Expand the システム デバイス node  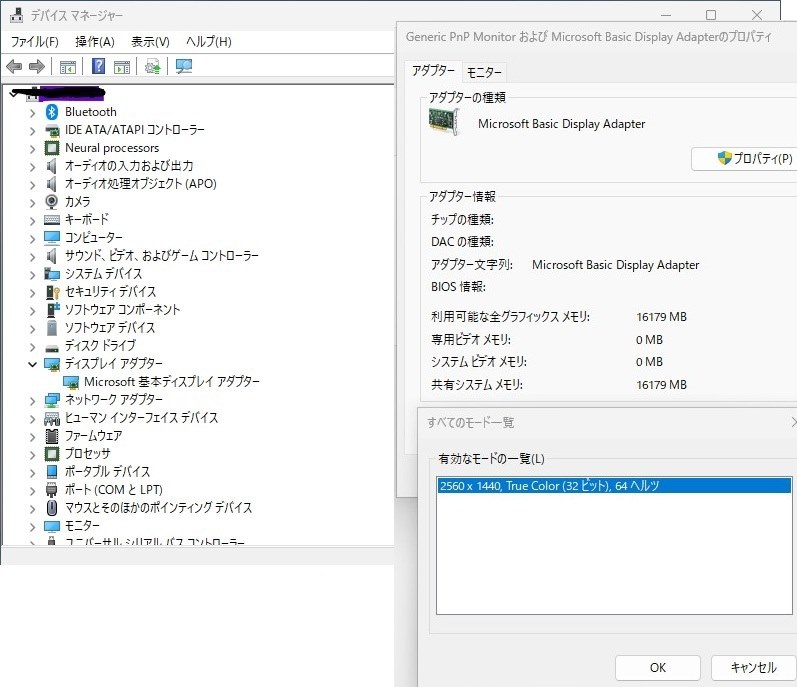click(x=33, y=275)
